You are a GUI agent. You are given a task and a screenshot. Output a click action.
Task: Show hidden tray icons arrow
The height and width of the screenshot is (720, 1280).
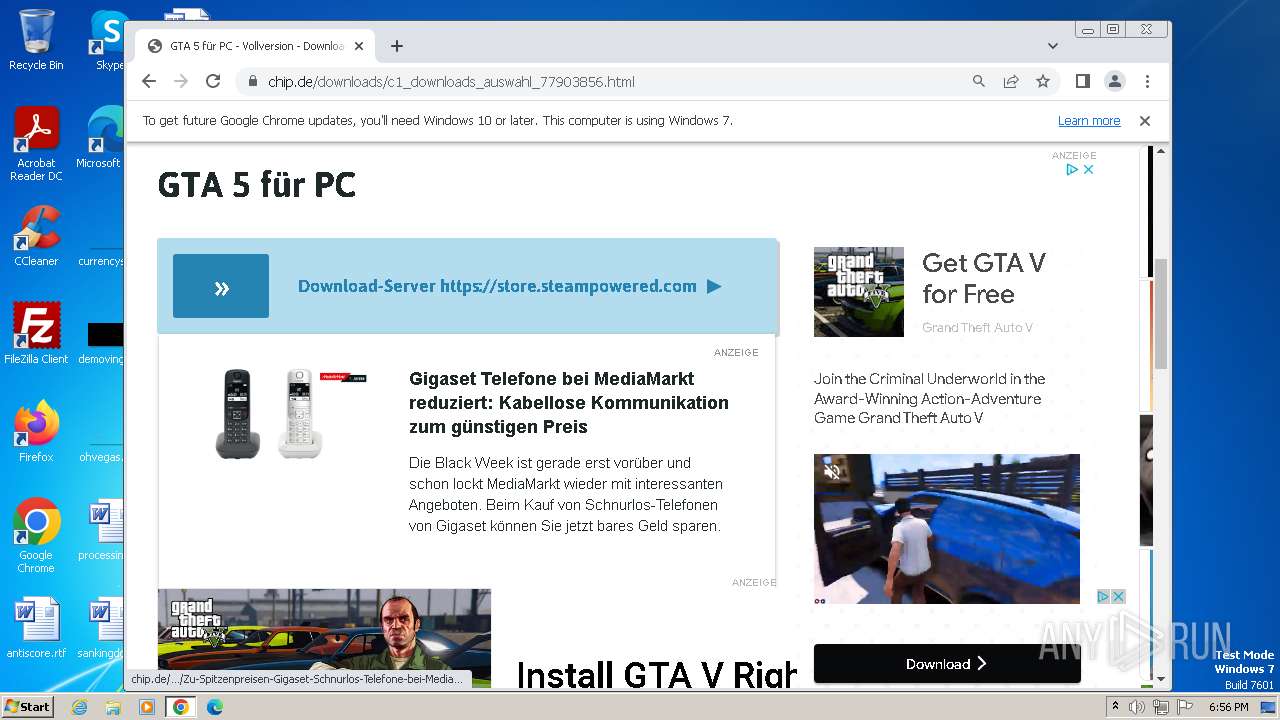[x=1116, y=707]
